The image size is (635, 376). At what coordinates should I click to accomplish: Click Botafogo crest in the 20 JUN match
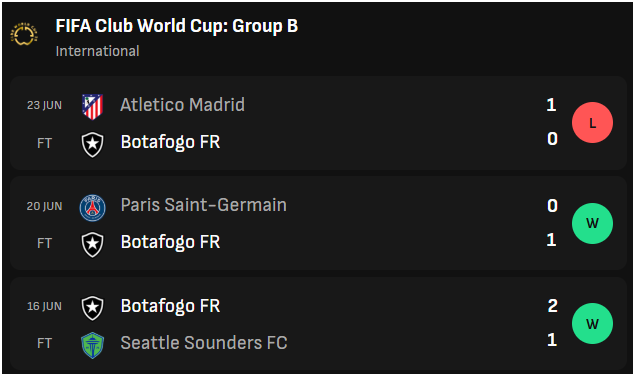click(x=93, y=244)
